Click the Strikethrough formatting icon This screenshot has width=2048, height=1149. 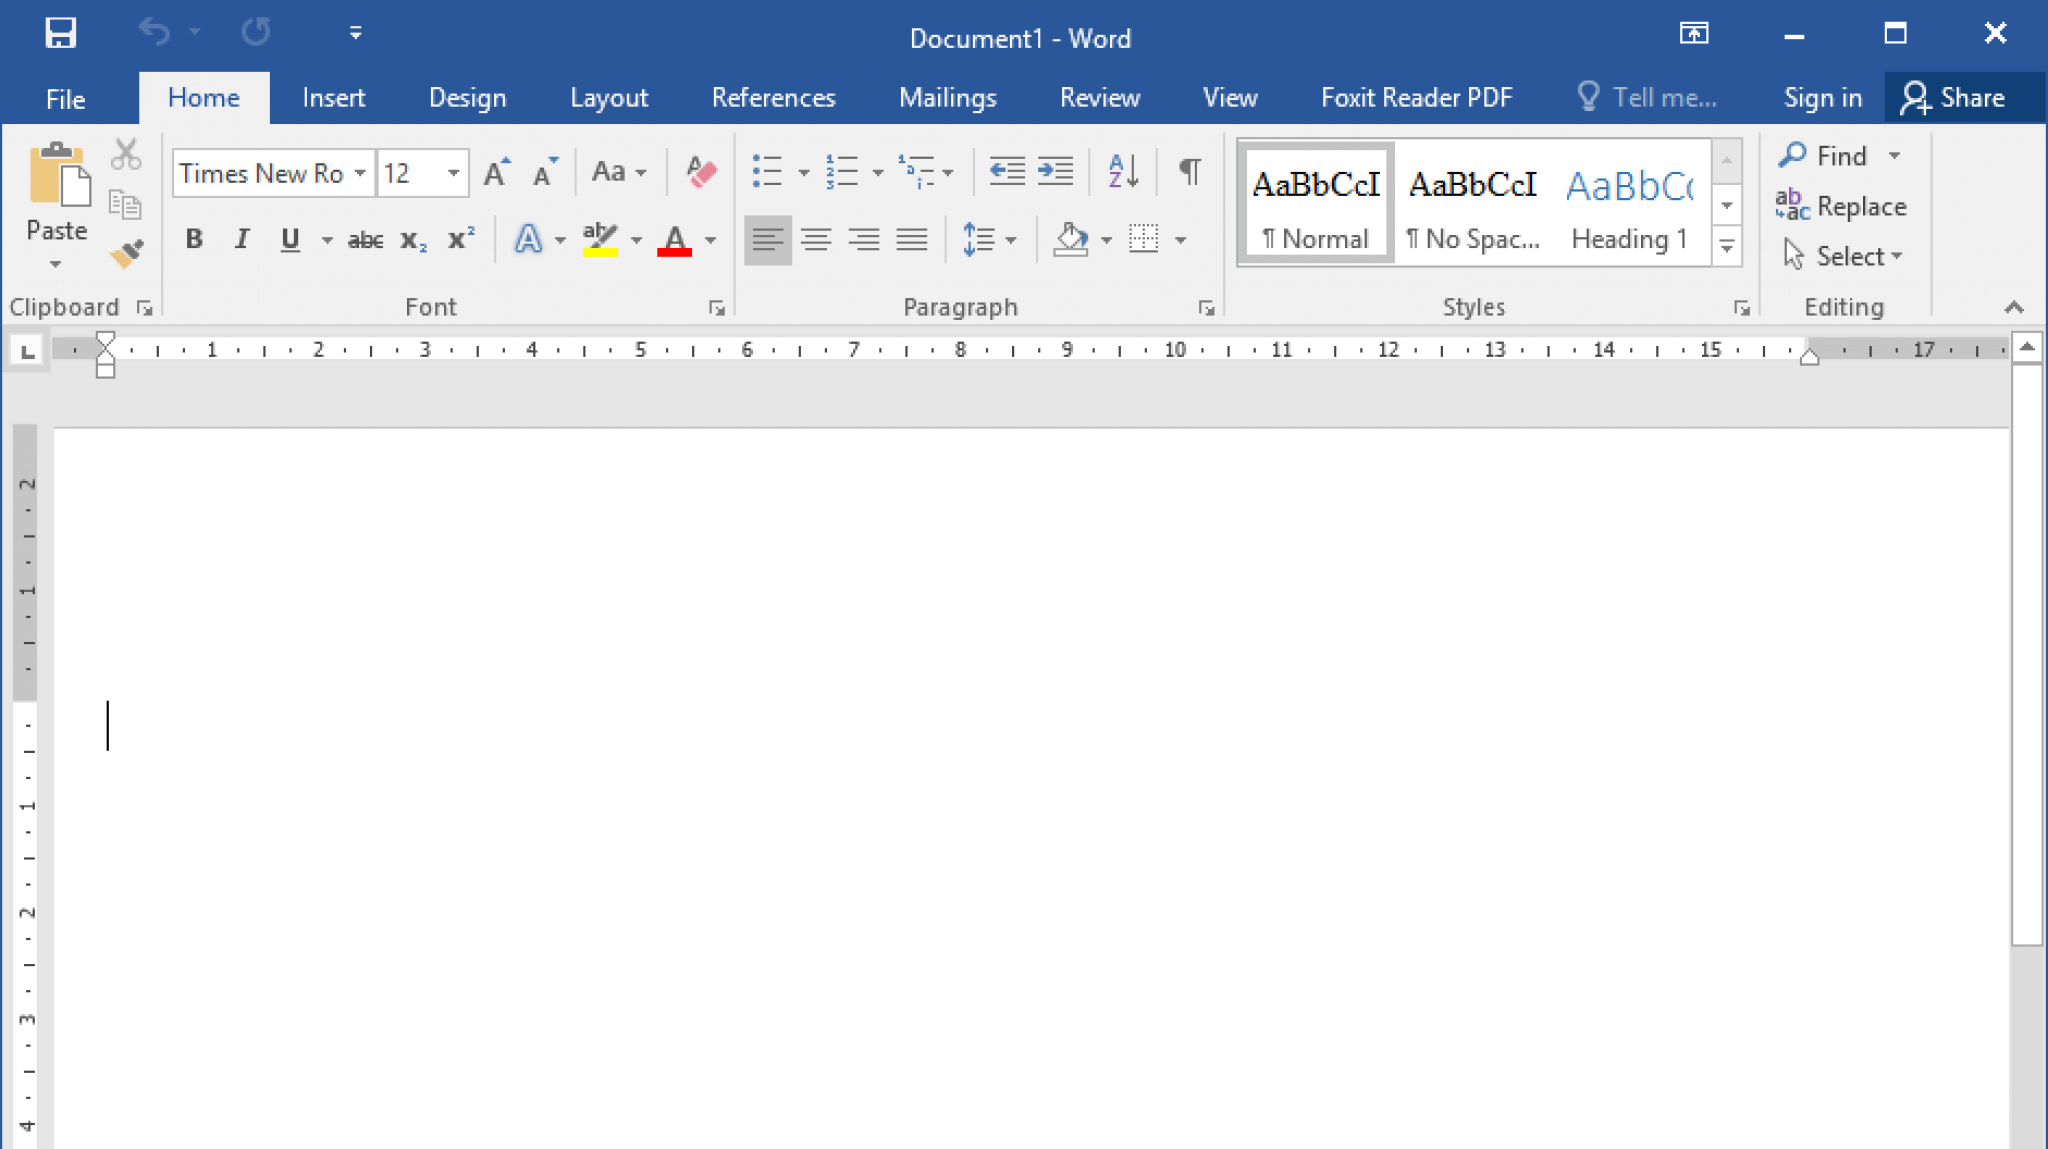366,239
